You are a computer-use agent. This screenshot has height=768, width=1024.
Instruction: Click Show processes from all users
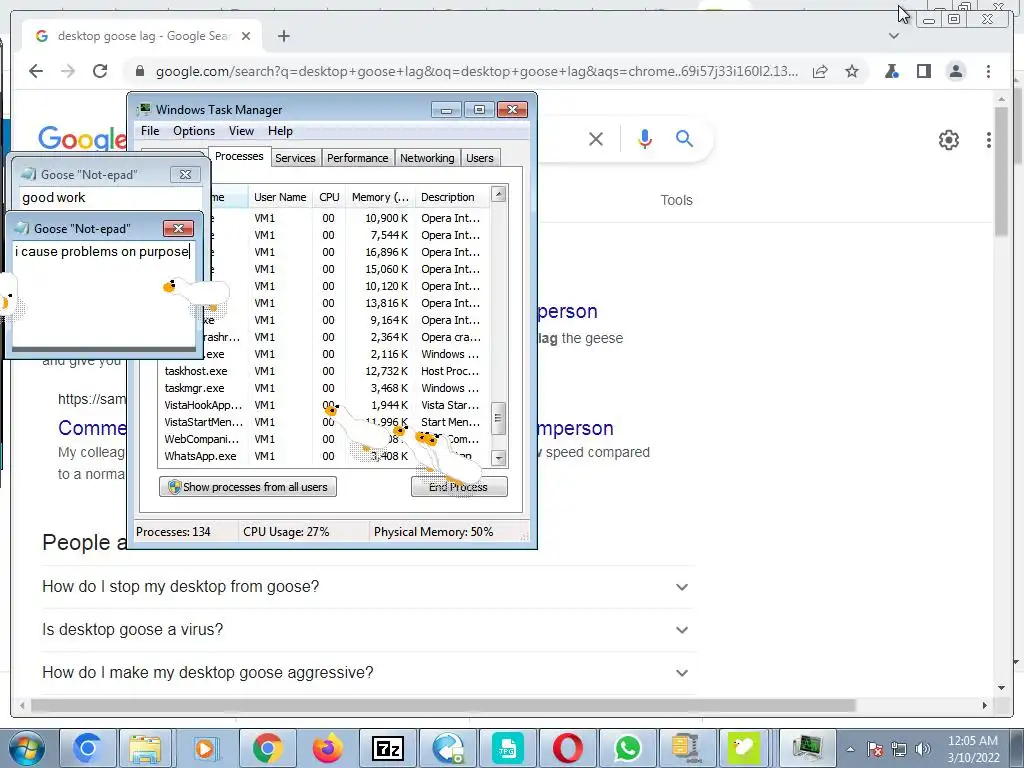pos(248,487)
